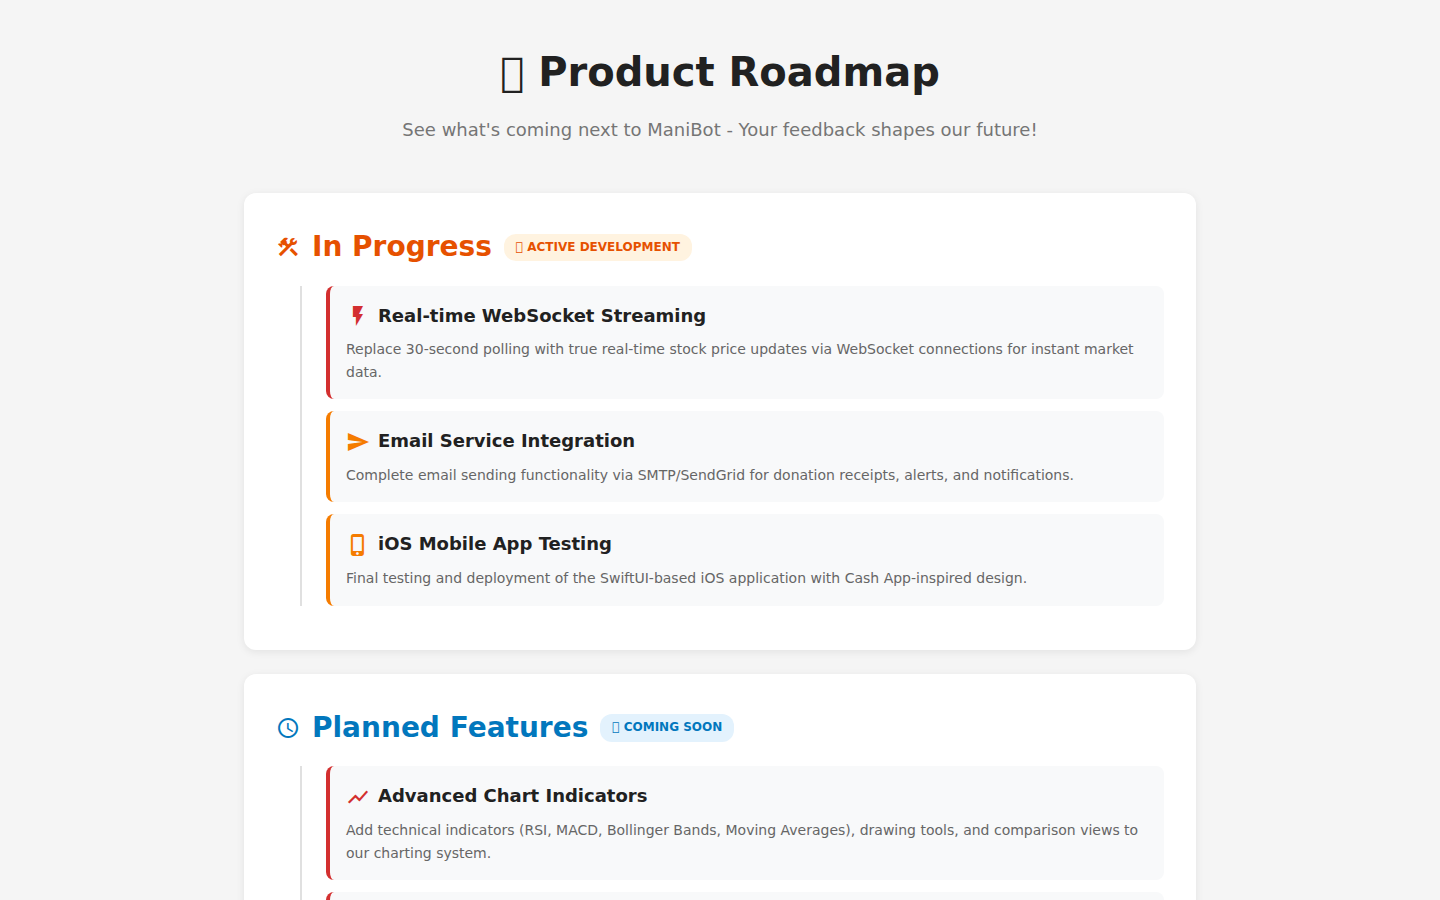Open the iOS Mobile App Testing card
The width and height of the screenshot is (1440, 900).
tap(744, 560)
